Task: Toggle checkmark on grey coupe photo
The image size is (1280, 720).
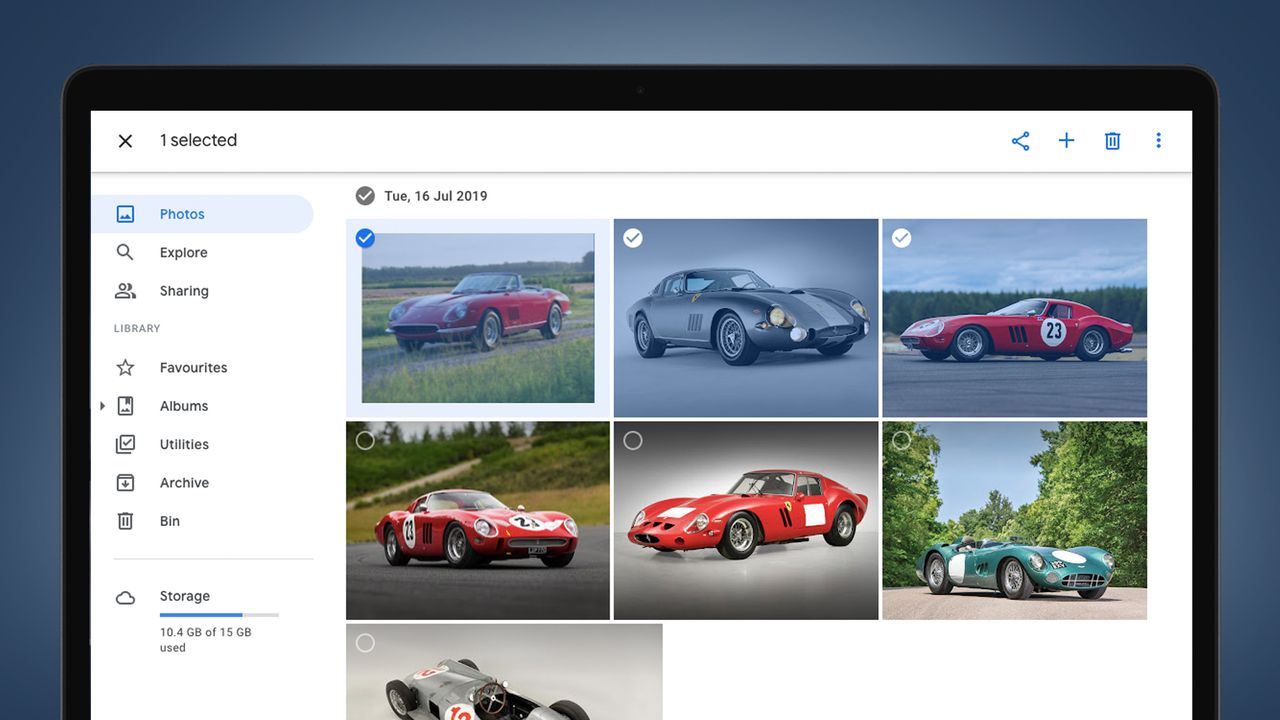Action: click(633, 238)
